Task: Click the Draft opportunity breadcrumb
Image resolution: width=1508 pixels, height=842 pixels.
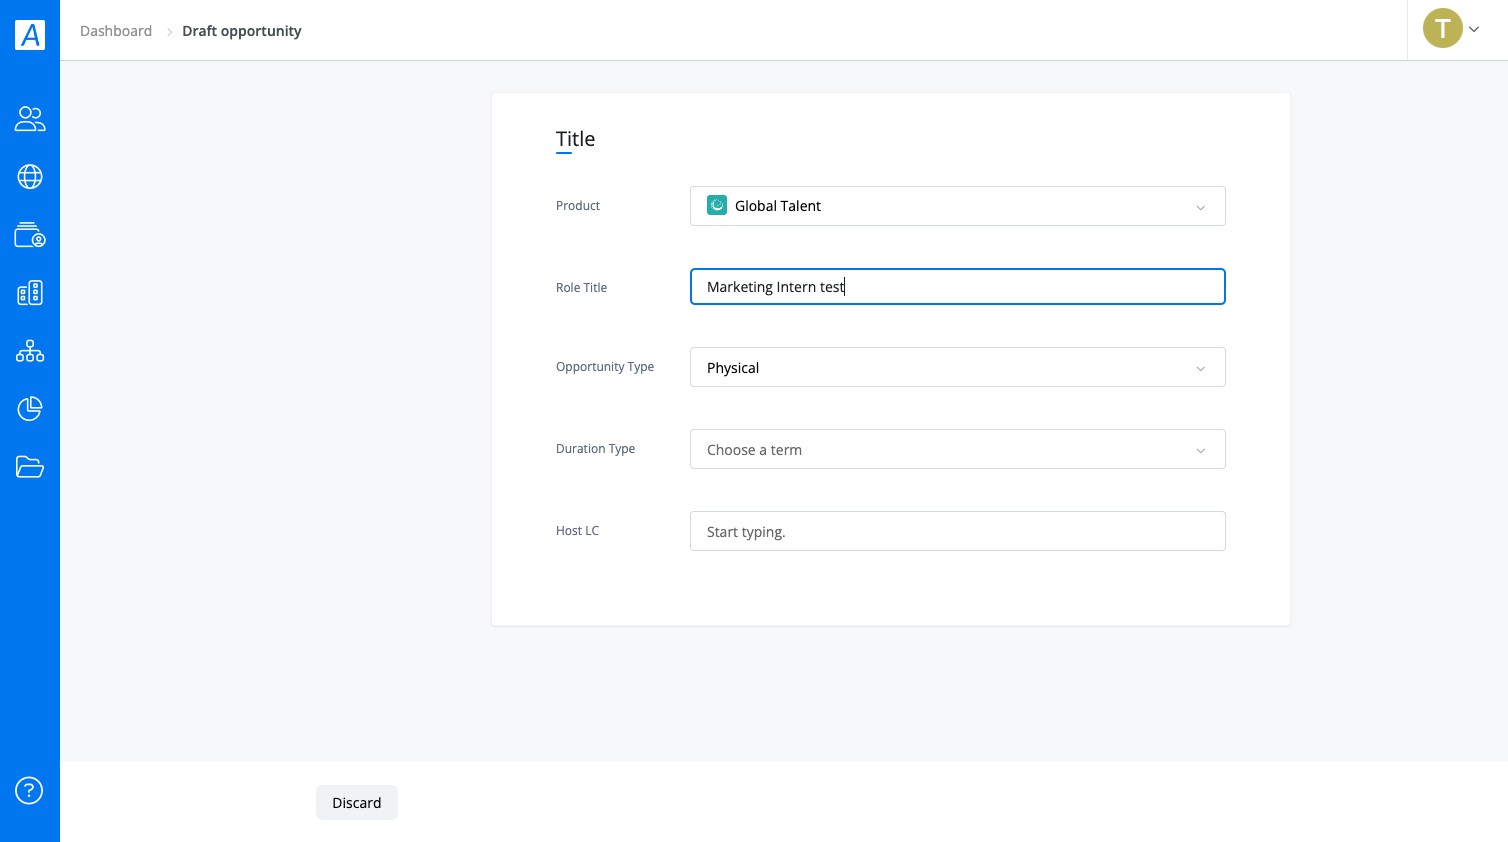Action: 242,31
